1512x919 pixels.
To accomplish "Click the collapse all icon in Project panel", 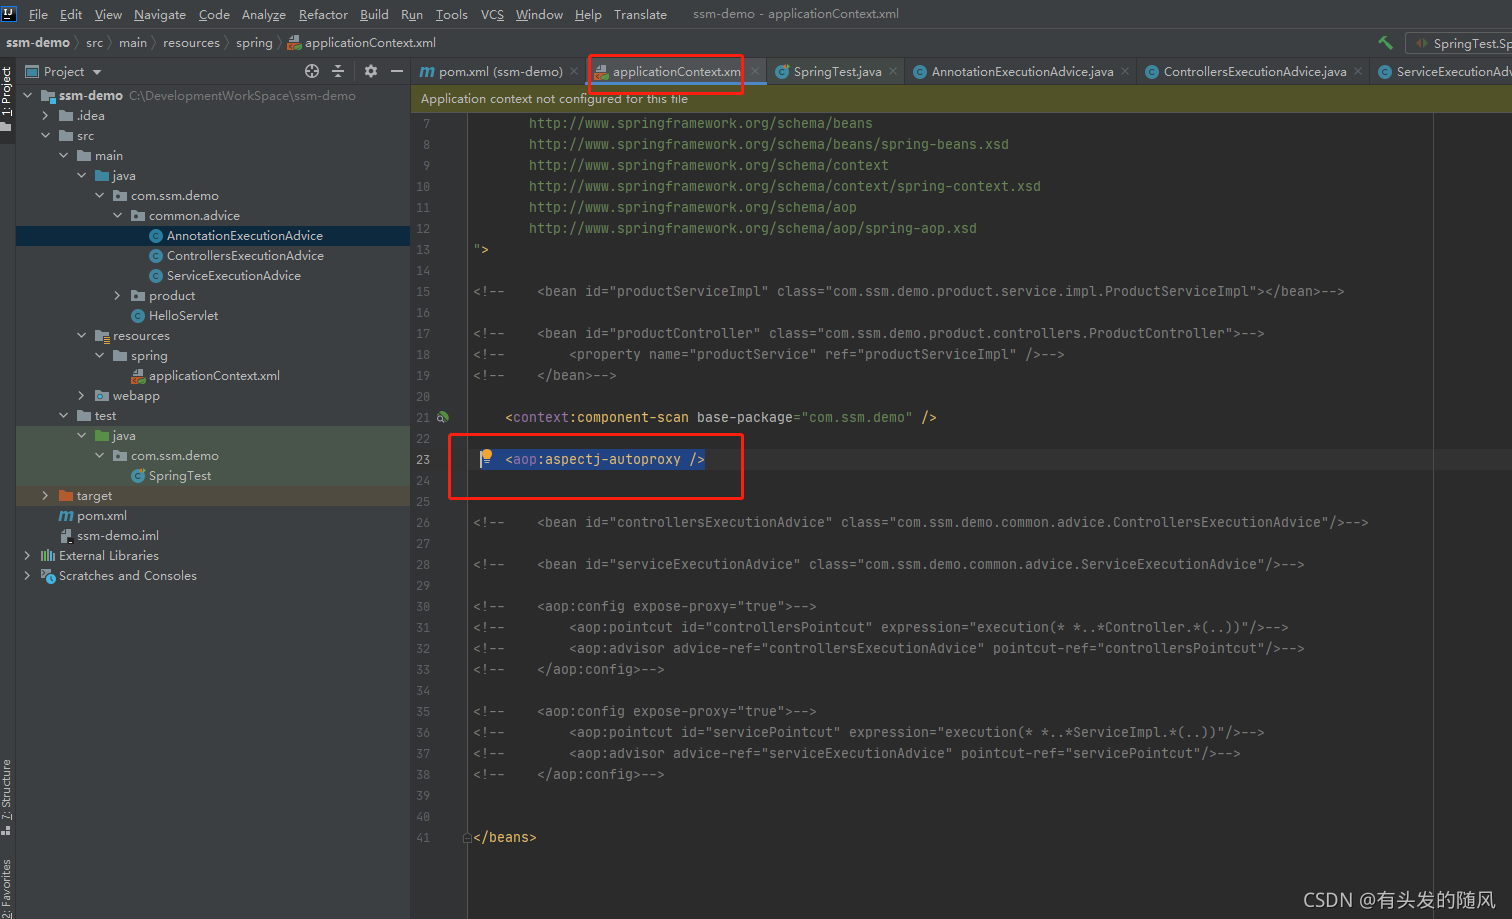I will 338,71.
